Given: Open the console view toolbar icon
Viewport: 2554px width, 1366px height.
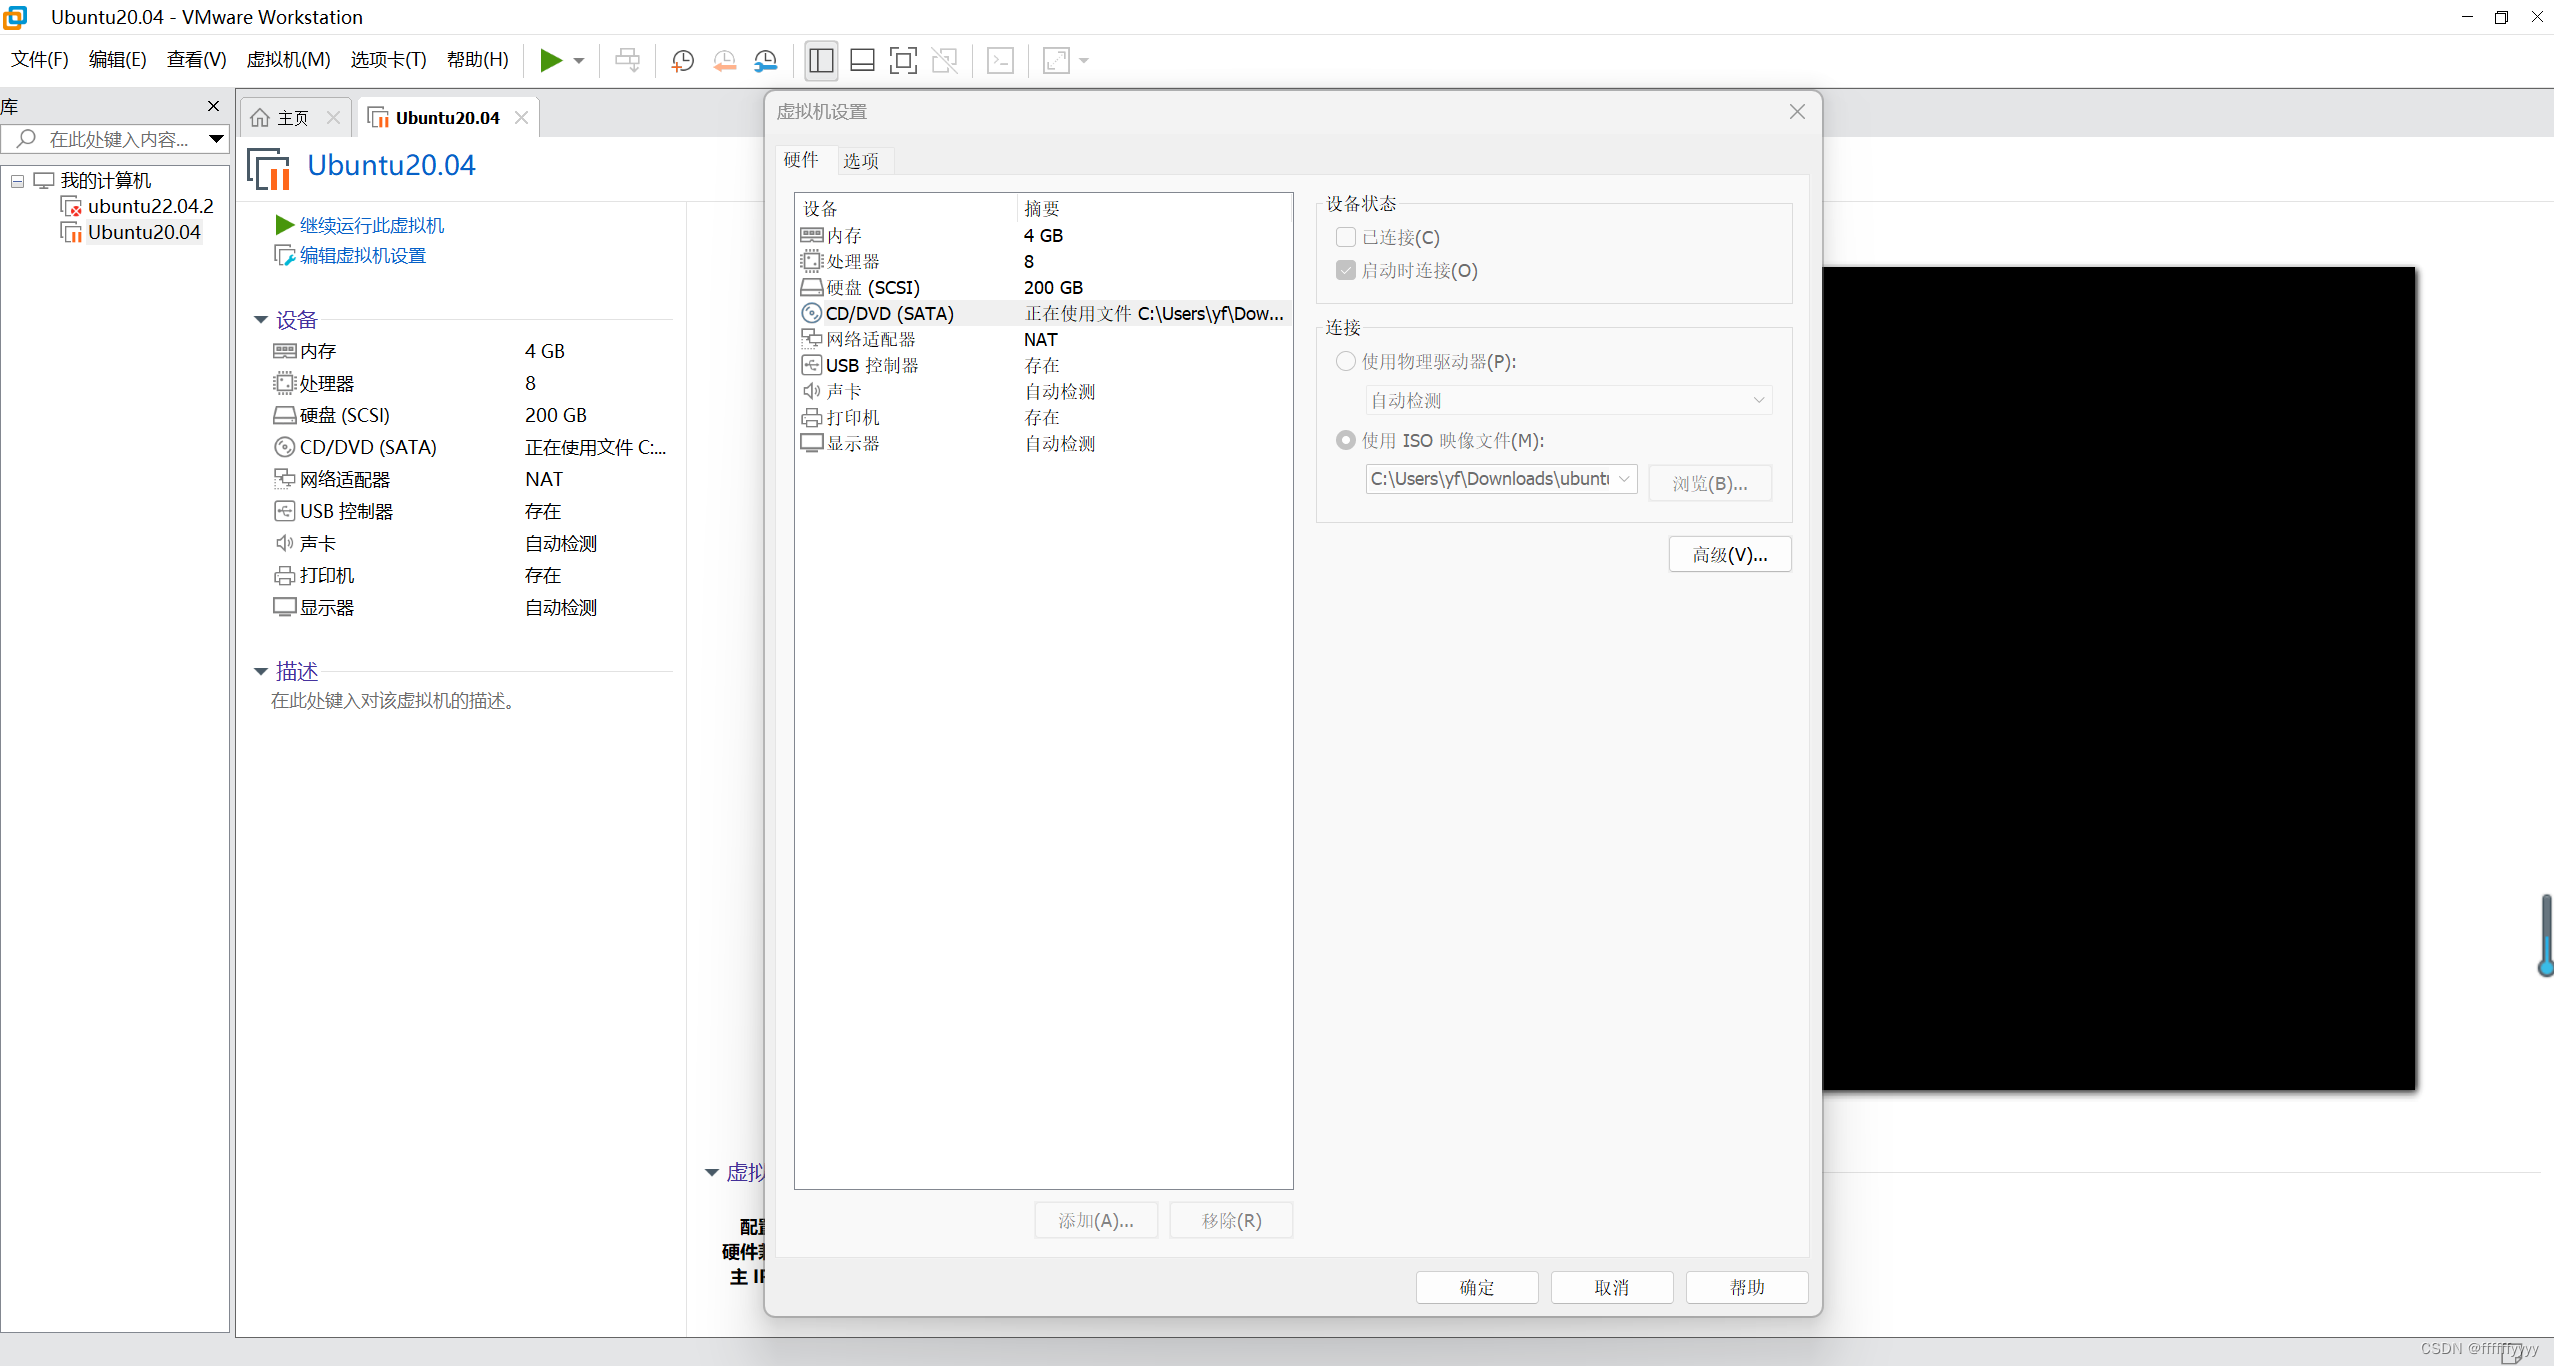Looking at the screenshot, I should pos(1000,61).
